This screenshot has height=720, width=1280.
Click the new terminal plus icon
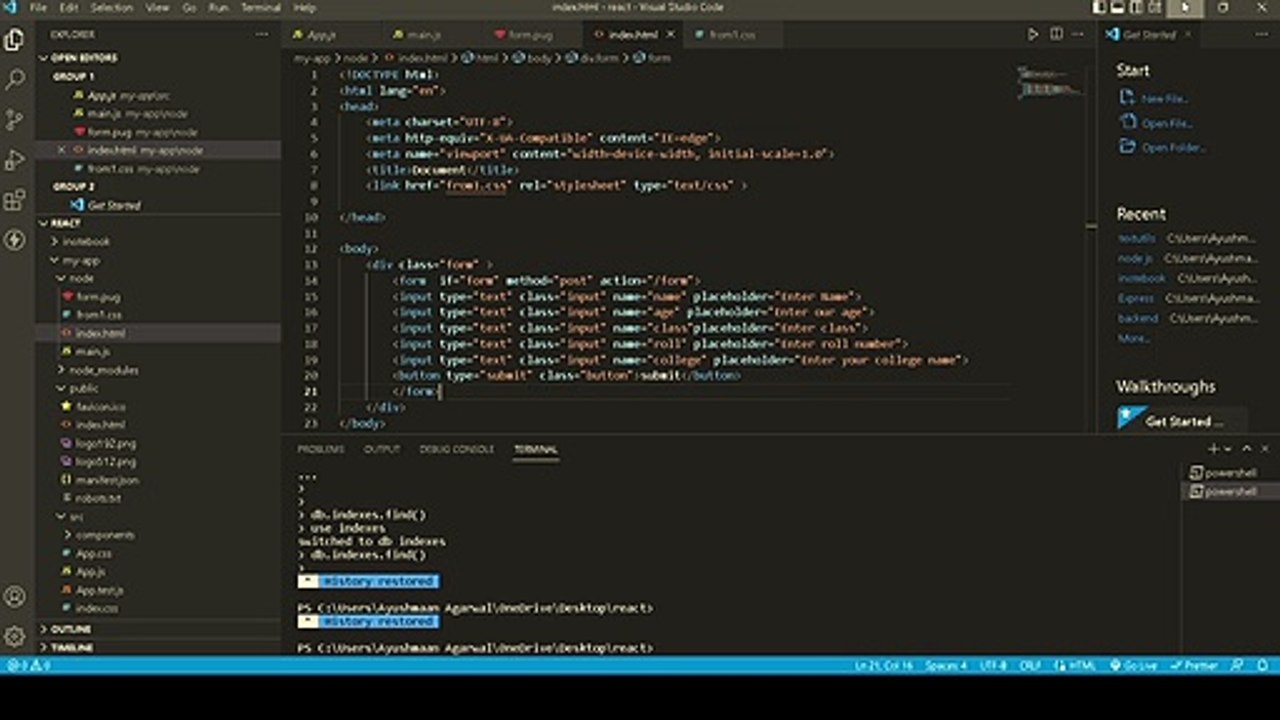[1213, 449]
